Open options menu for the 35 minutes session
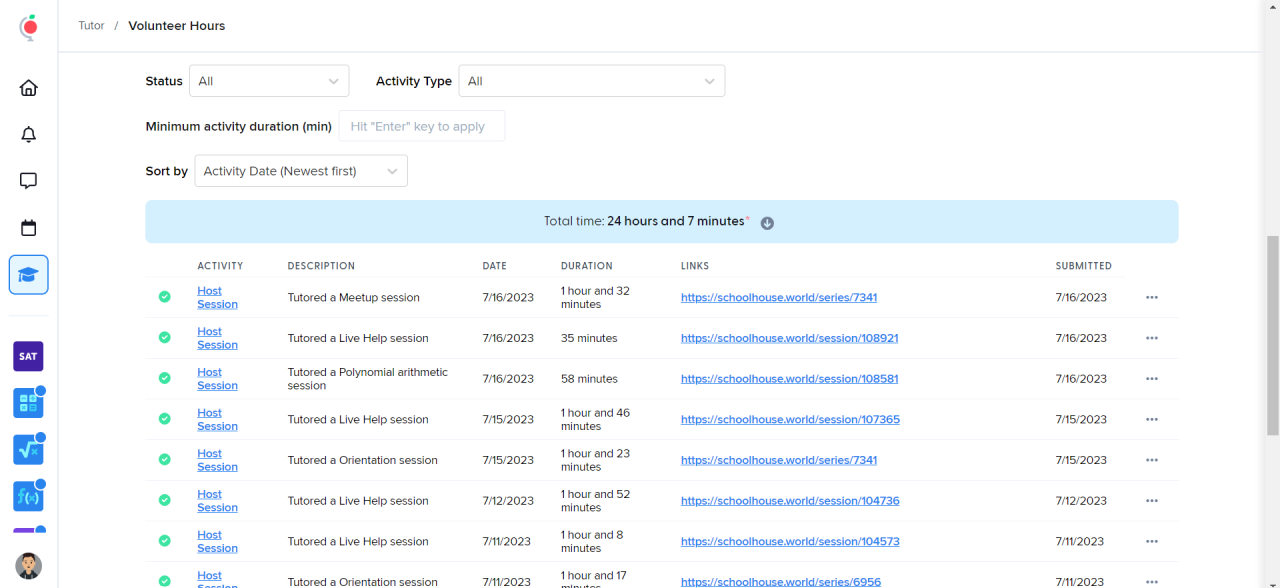1280x588 pixels. 1151,338
